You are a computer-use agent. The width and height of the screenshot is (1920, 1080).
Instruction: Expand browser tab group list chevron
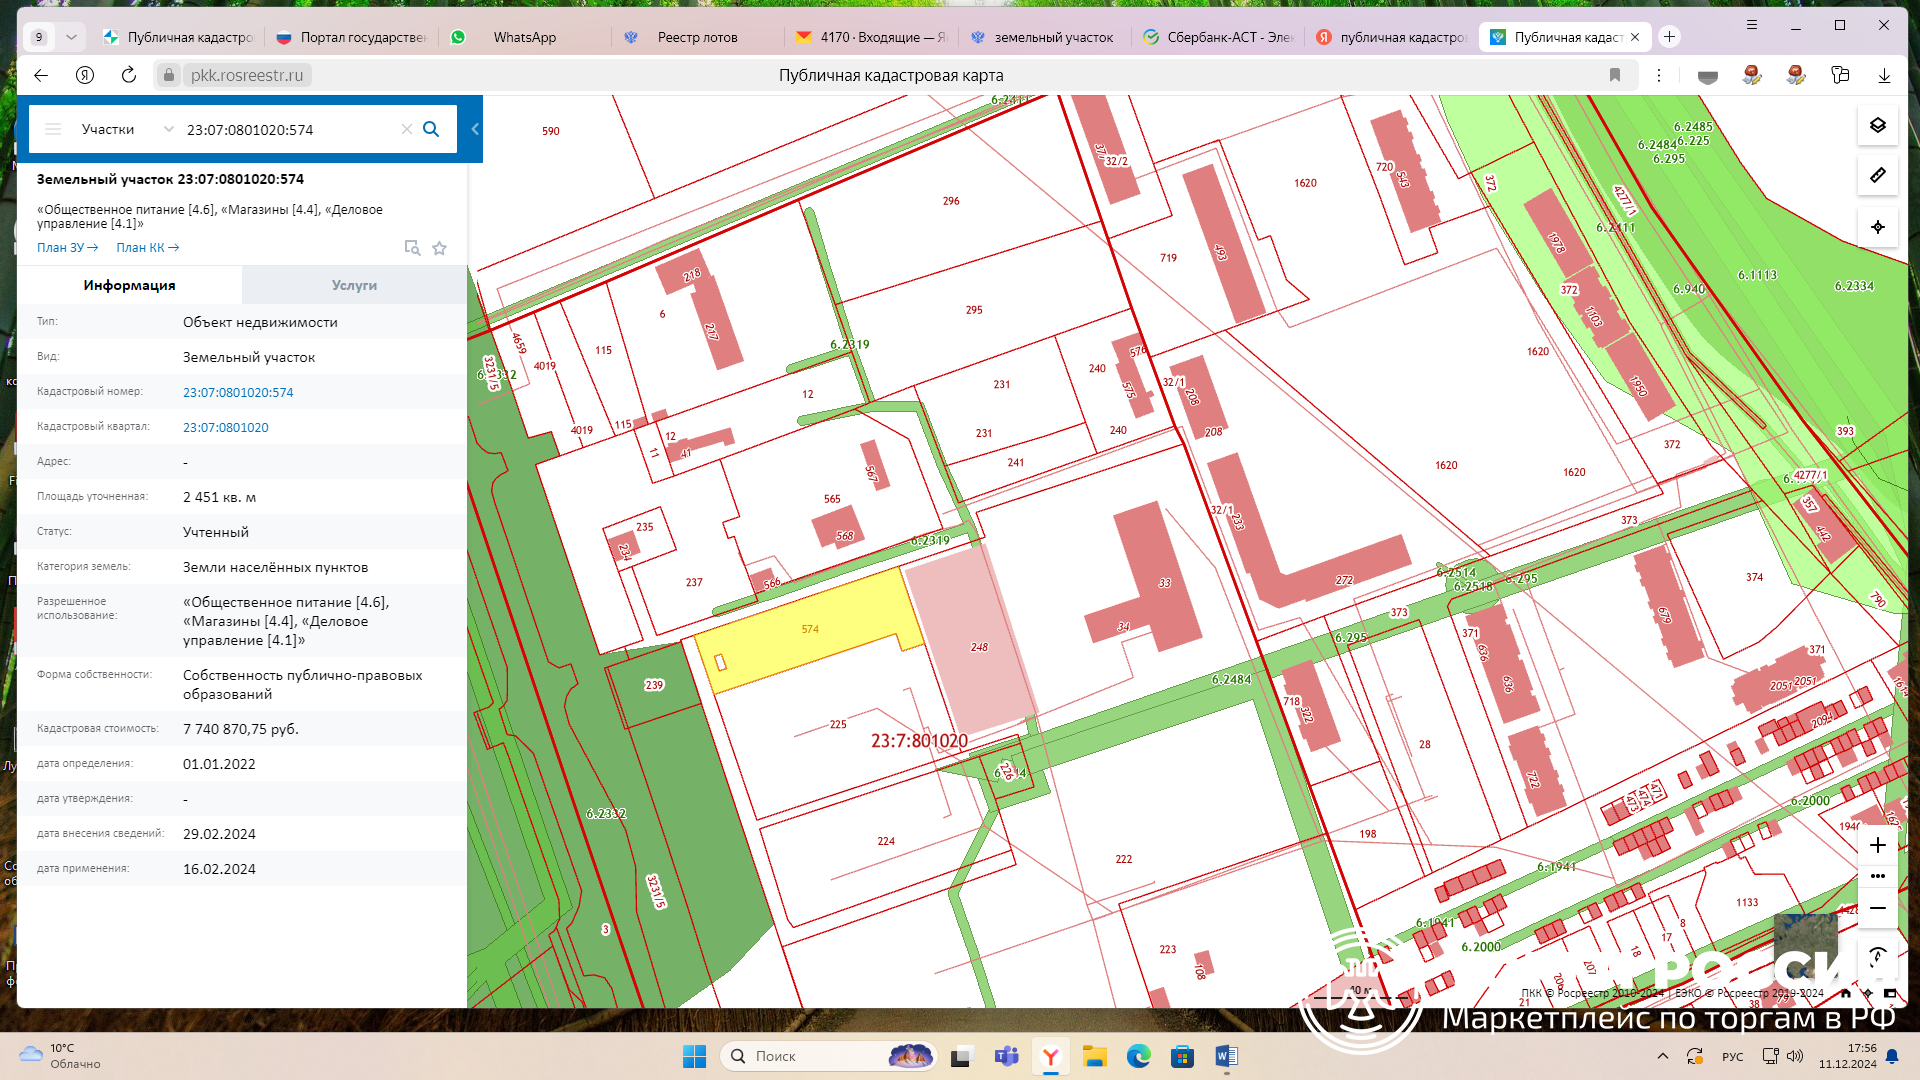[x=71, y=37]
